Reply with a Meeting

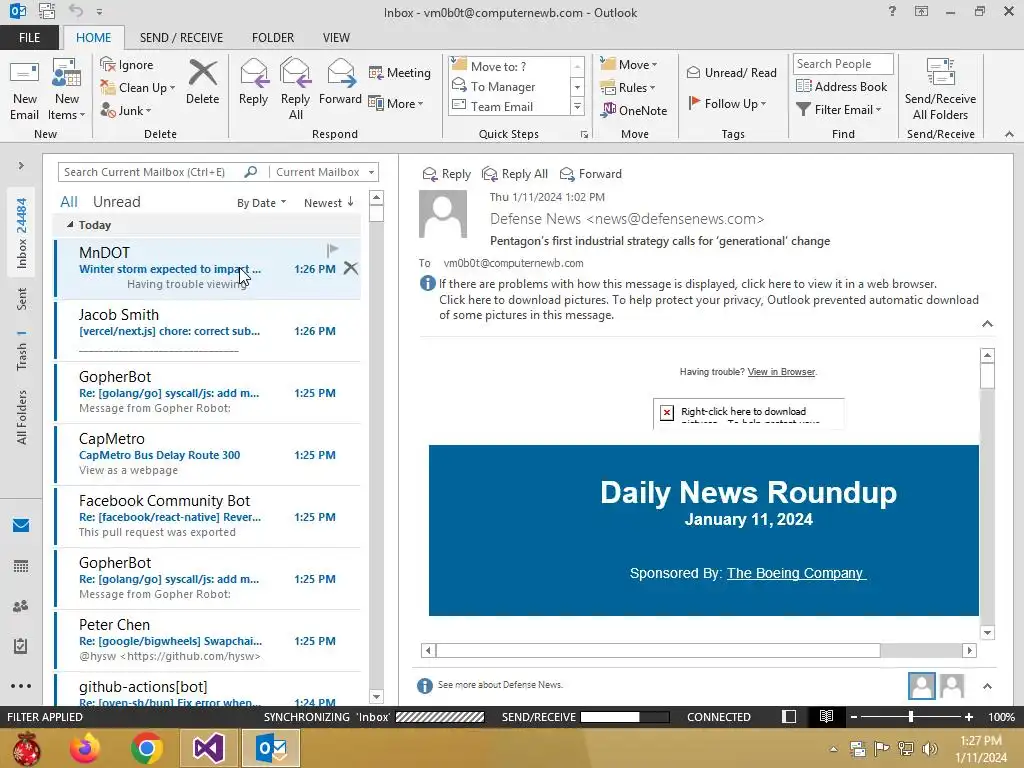(x=400, y=72)
